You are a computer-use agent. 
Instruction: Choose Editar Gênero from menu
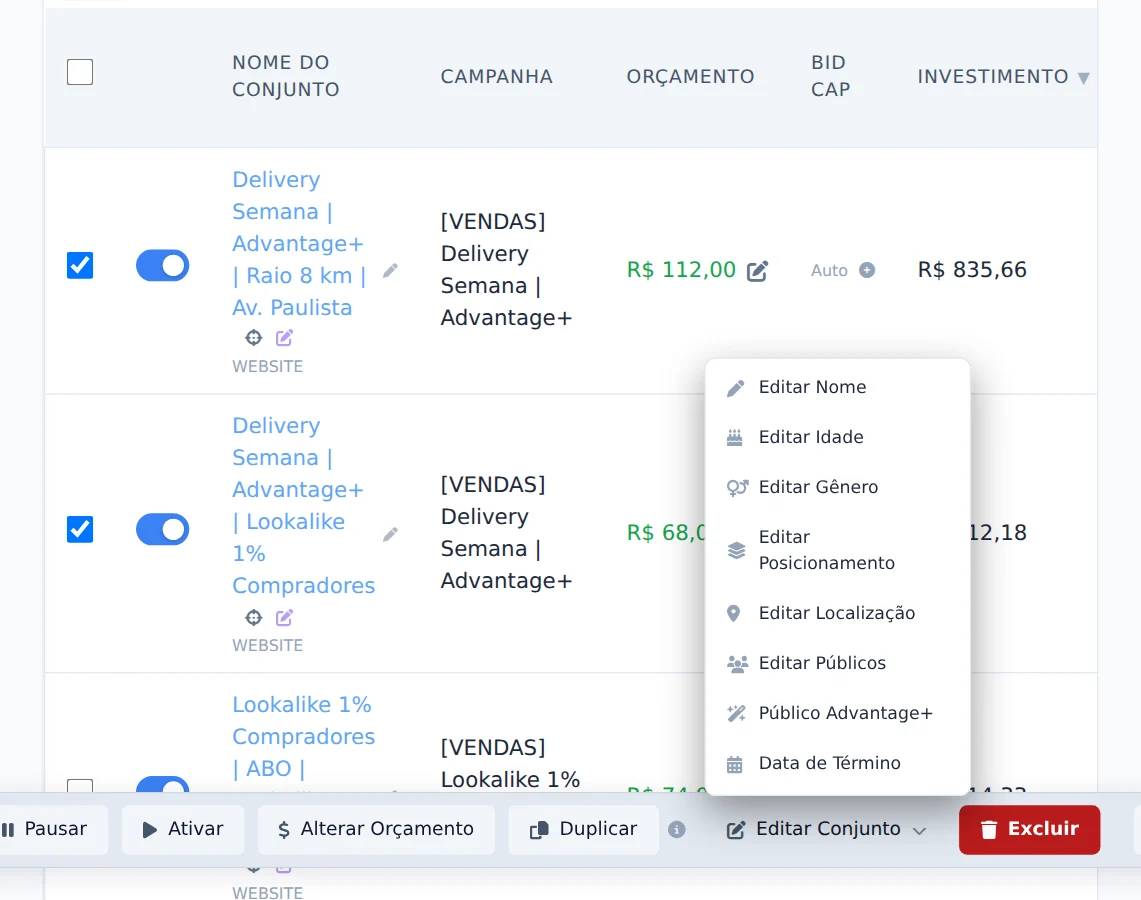pos(838,487)
